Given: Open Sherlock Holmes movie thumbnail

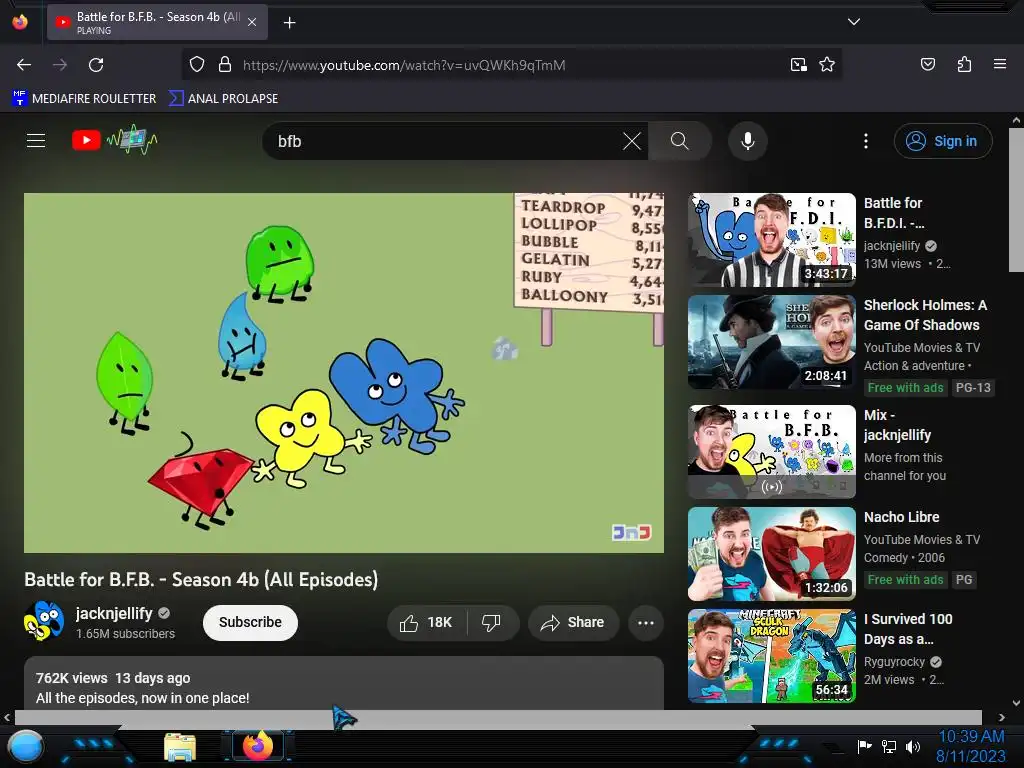Looking at the screenshot, I should coord(771,342).
